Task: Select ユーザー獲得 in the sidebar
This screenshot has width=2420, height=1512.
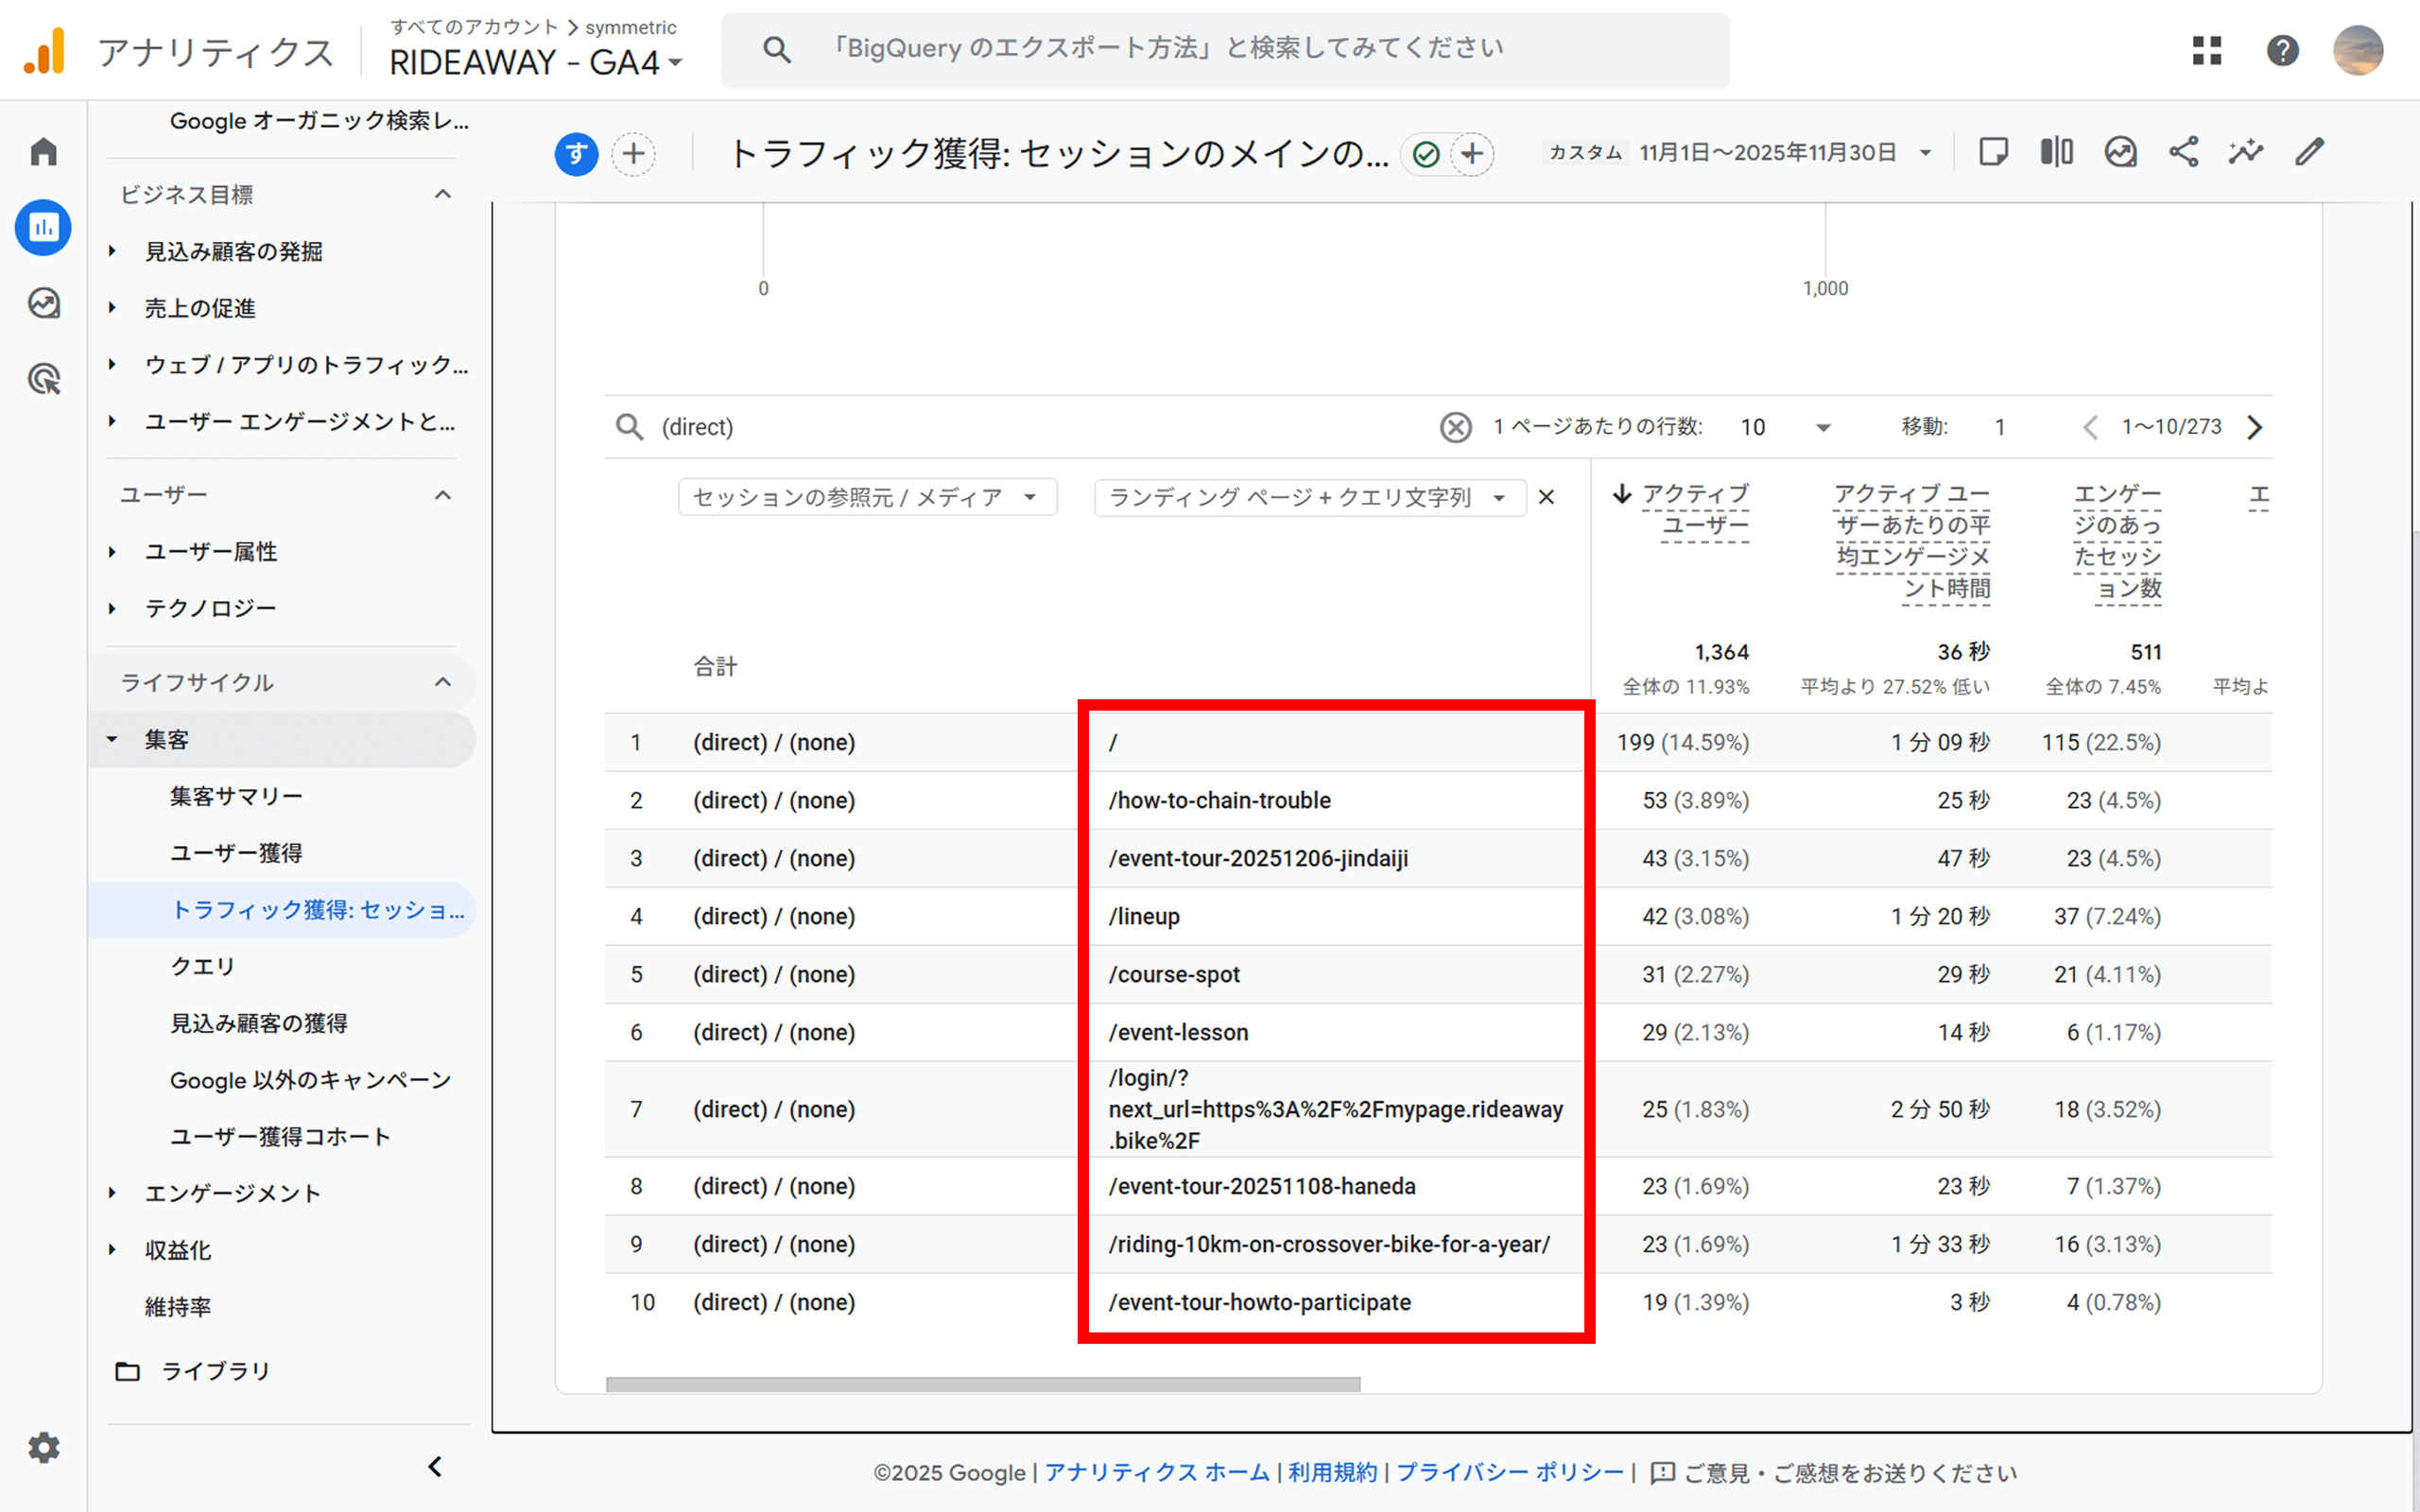Action: point(236,853)
